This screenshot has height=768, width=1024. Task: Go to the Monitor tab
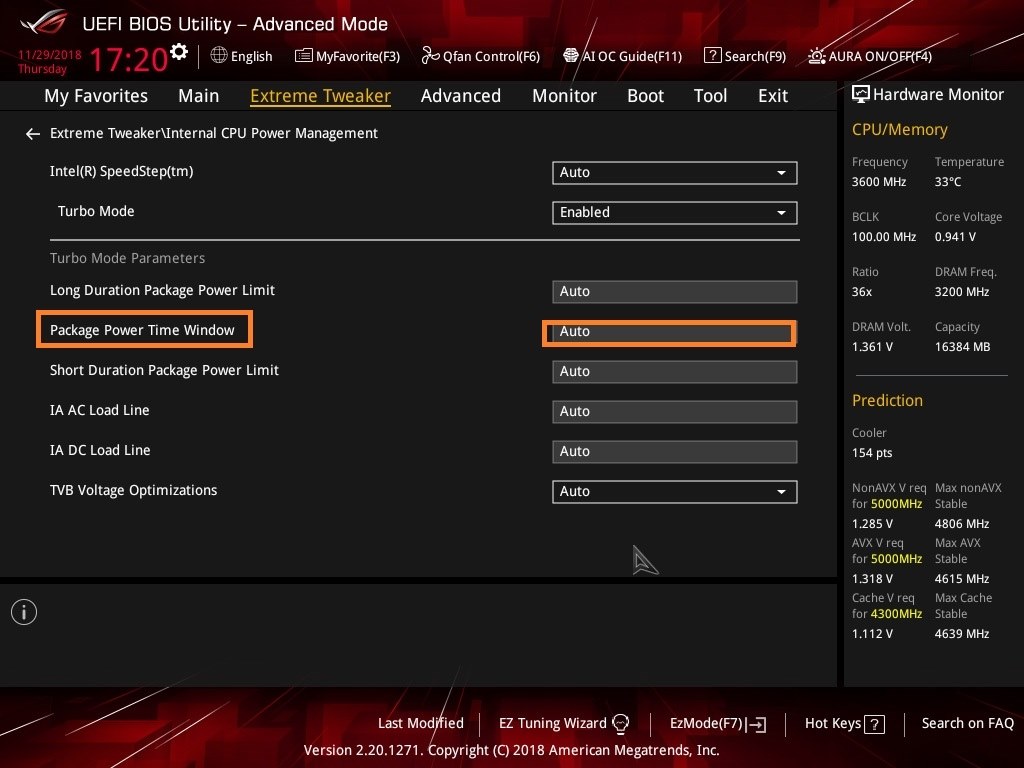[x=564, y=96]
